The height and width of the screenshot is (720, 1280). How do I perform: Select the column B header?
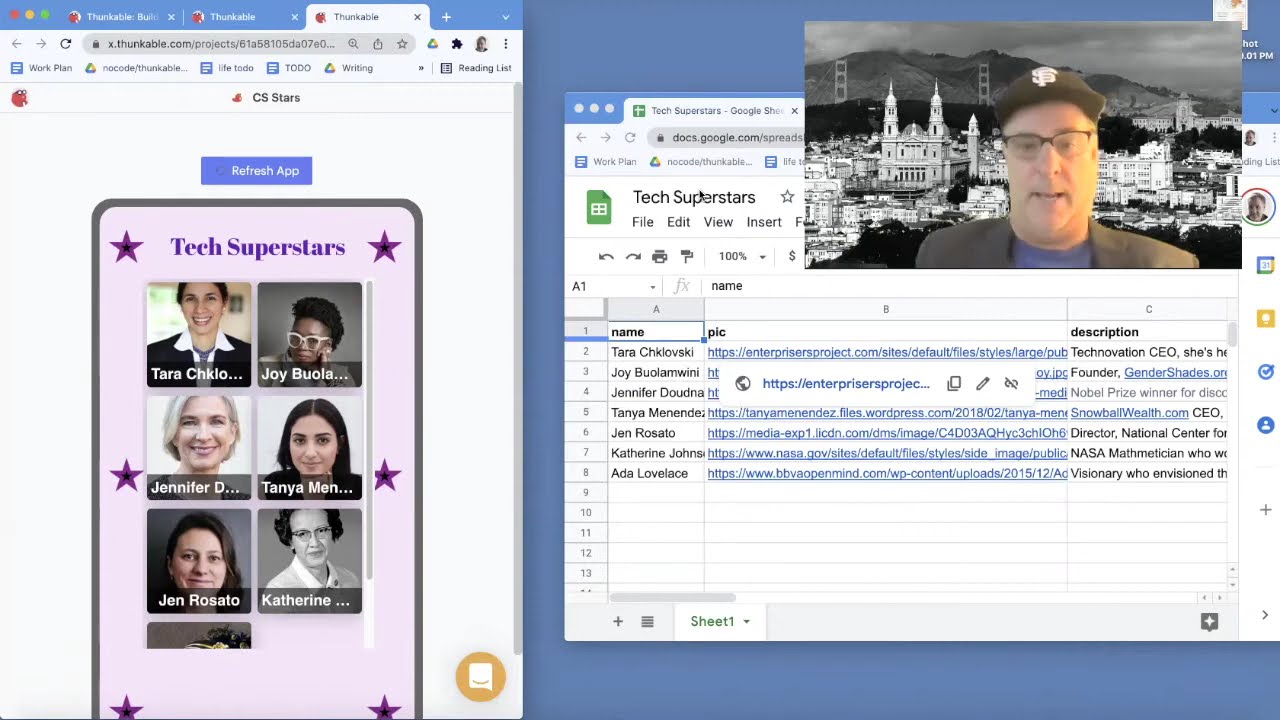coord(886,310)
